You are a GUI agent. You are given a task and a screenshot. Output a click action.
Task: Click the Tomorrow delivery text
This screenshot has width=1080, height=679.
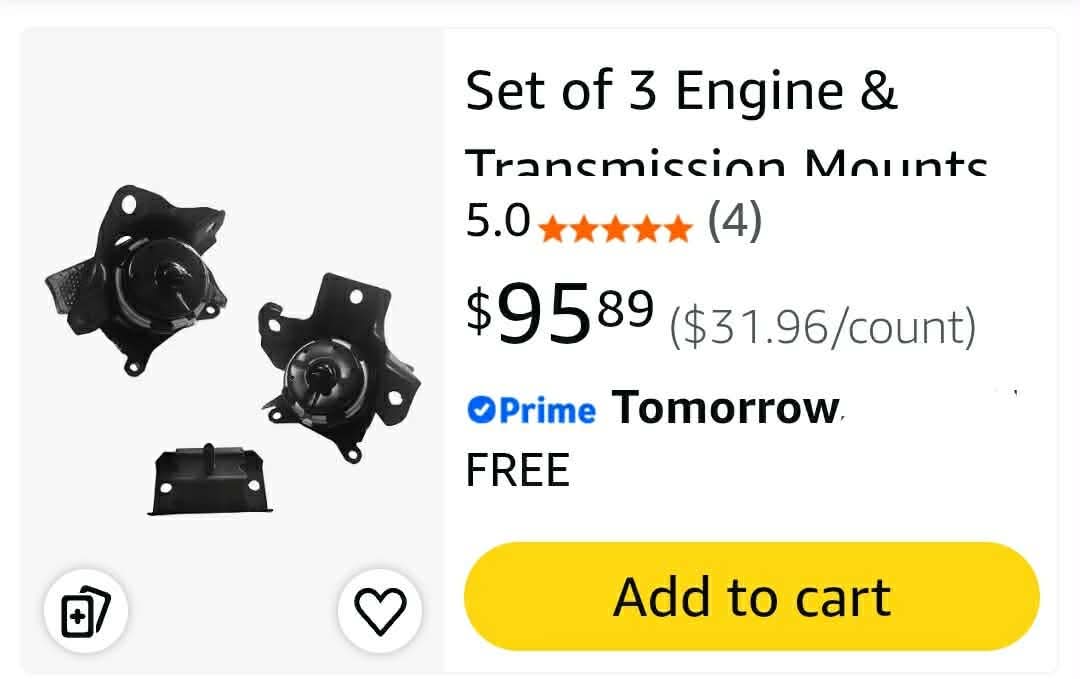coord(726,408)
